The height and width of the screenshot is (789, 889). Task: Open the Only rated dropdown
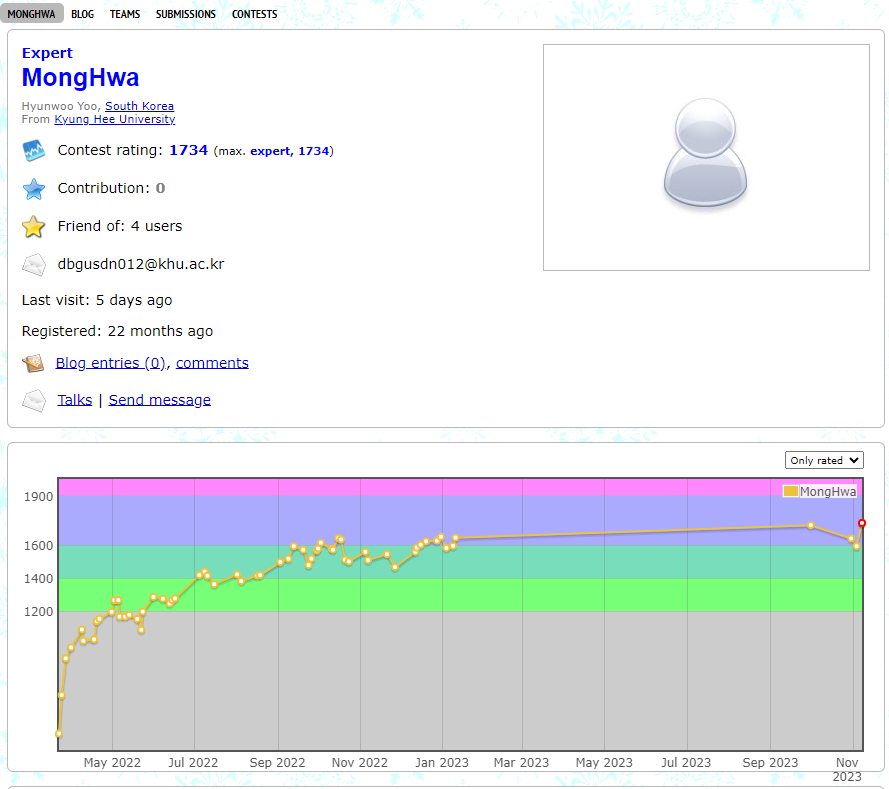click(x=824, y=460)
